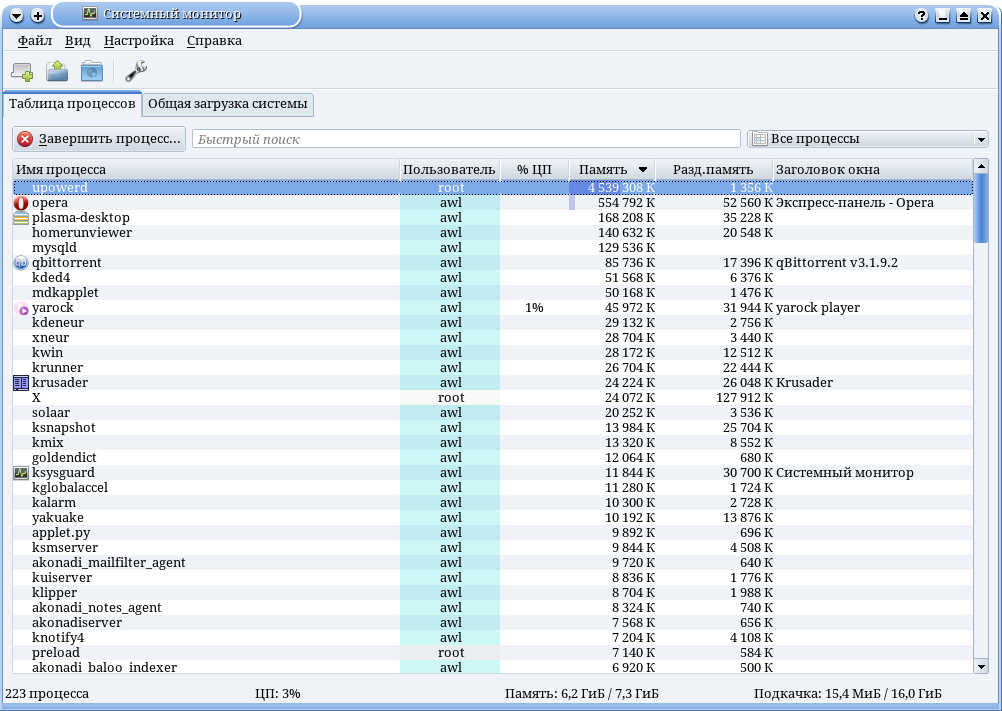Sort by % ЦП column header
This screenshot has height=711, width=1002.
534,169
